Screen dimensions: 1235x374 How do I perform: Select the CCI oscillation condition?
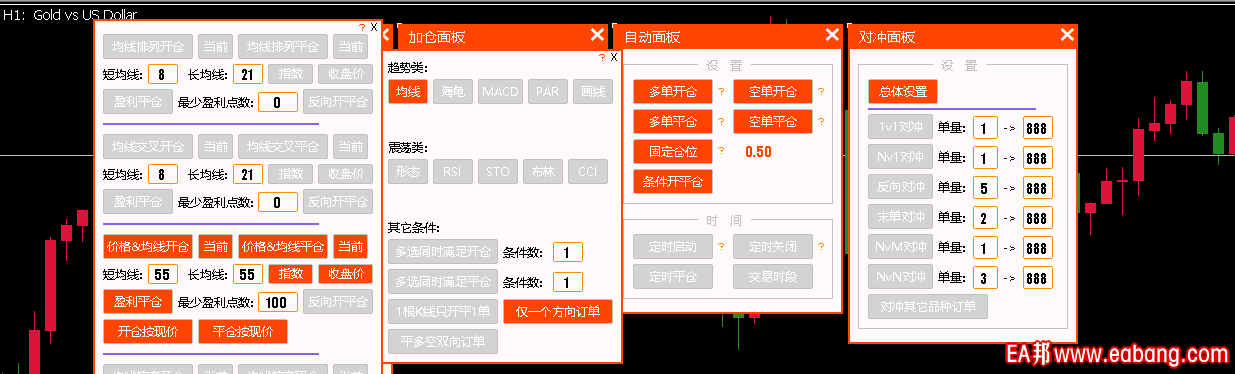click(x=588, y=170)
